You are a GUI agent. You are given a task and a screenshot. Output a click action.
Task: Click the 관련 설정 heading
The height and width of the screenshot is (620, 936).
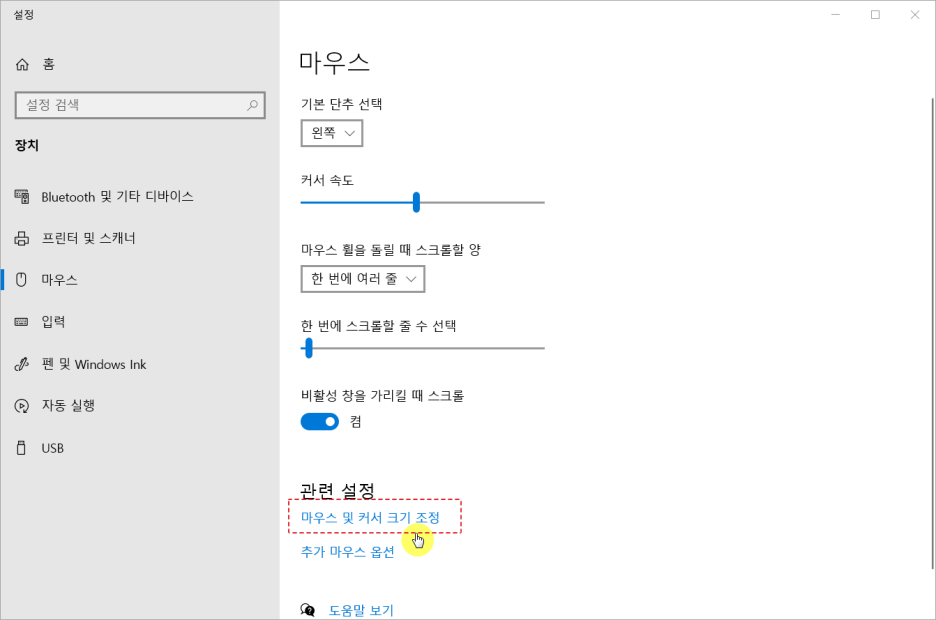(x=337, y=491)
